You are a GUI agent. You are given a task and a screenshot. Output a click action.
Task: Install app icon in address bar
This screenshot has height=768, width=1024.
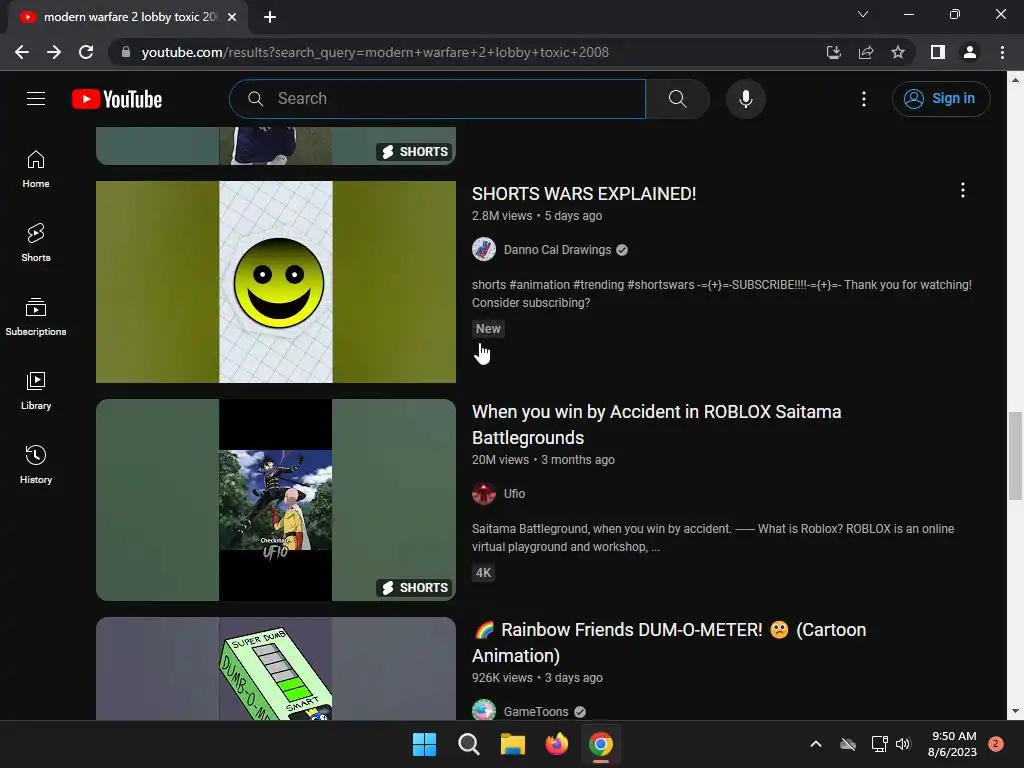coord(833,52)
